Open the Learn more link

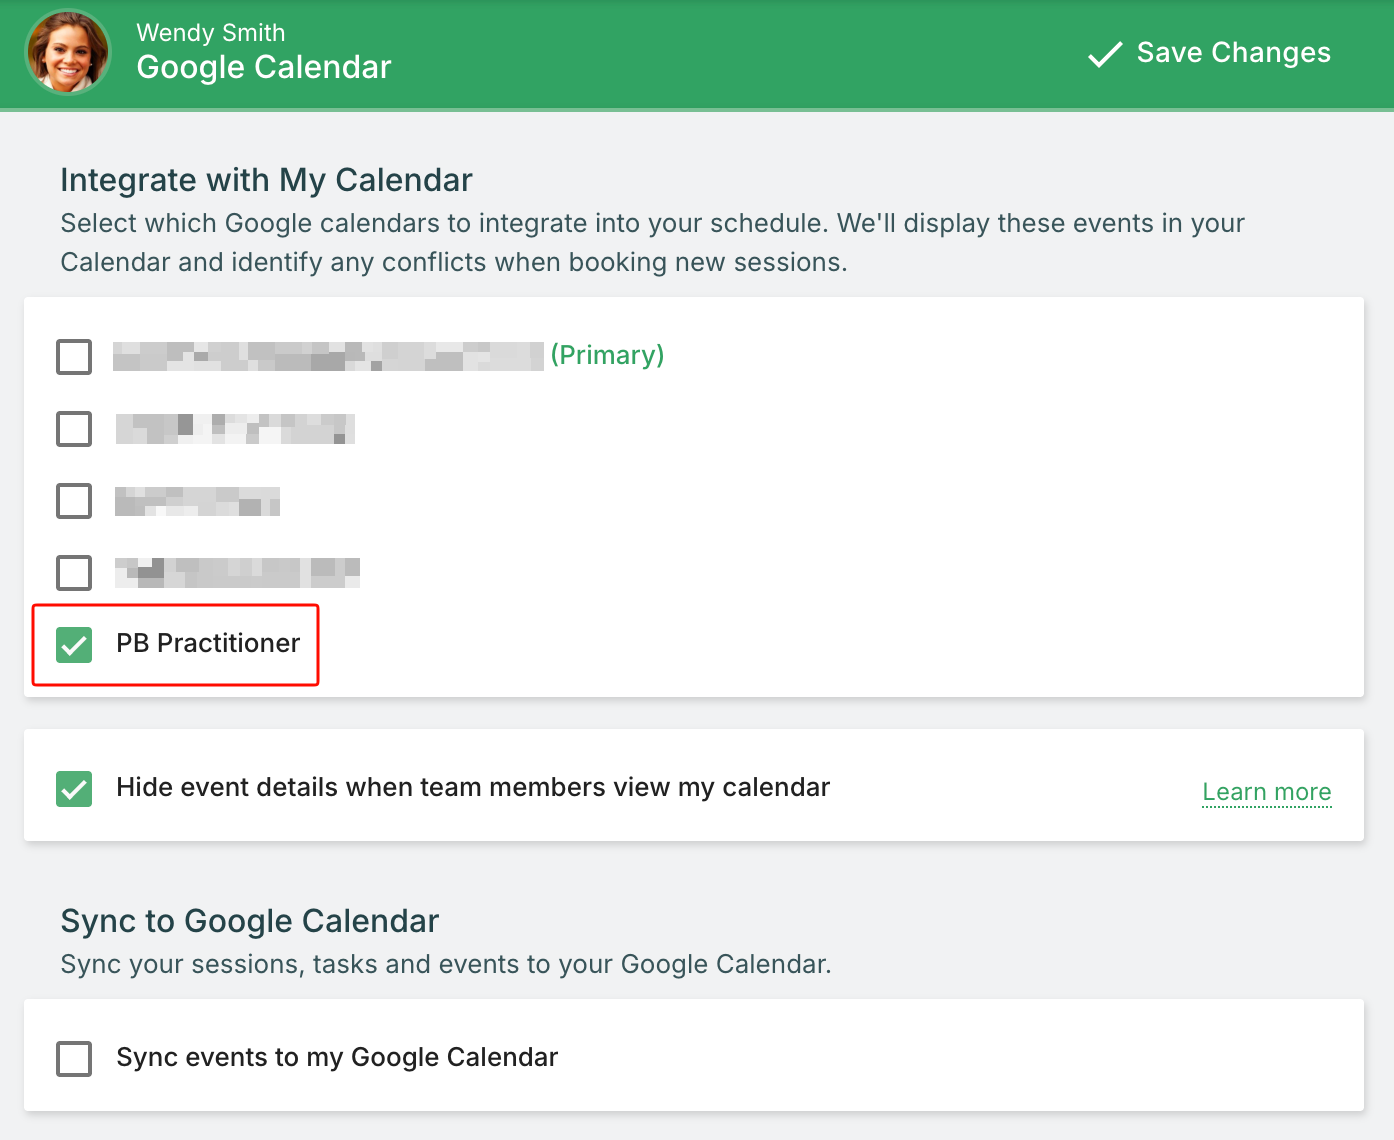1266,792
